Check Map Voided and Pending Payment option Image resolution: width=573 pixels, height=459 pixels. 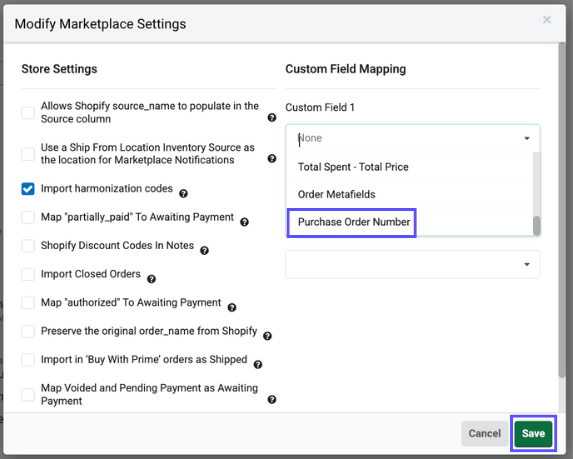coord(28,395)
